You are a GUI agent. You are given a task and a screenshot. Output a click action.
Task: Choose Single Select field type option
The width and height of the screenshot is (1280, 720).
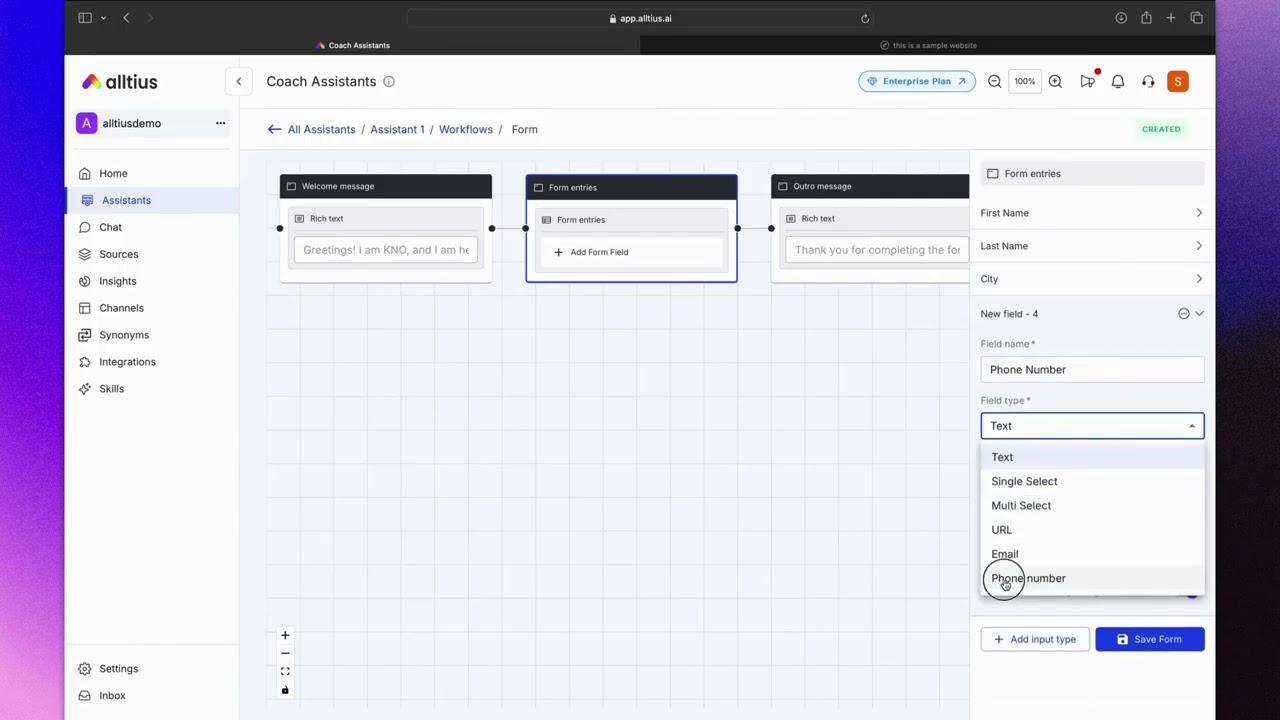[1024, 481]
